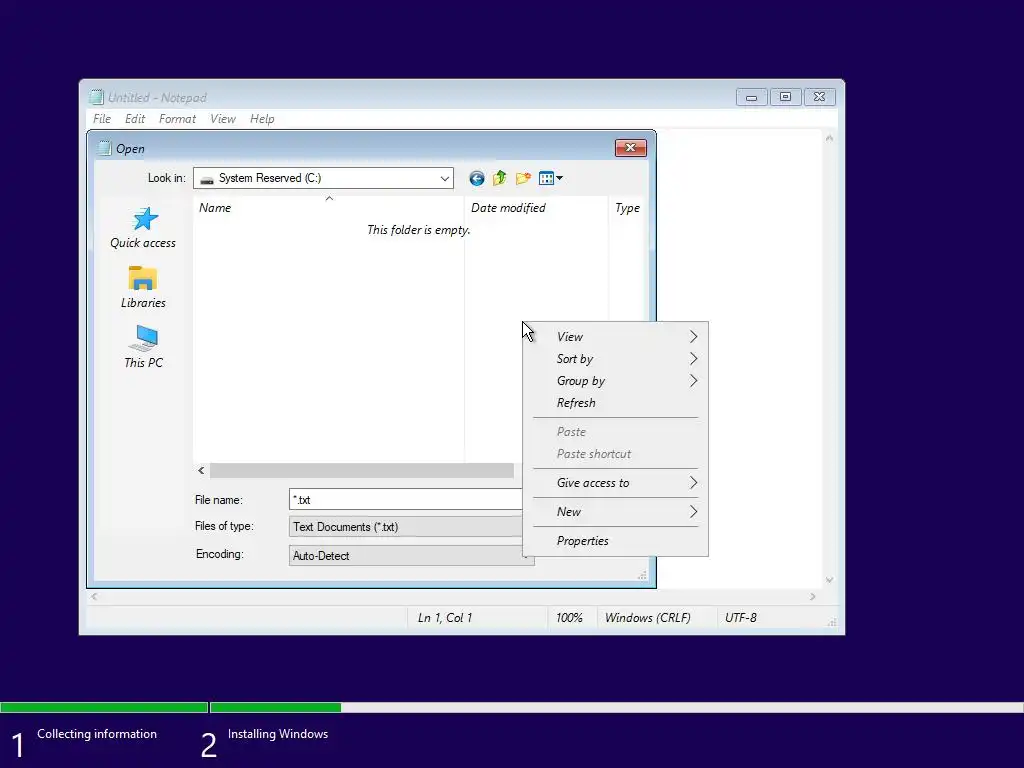Open the View Menu icon dropdown
The width and height of the screenshot is (1024, 768).
551,178
